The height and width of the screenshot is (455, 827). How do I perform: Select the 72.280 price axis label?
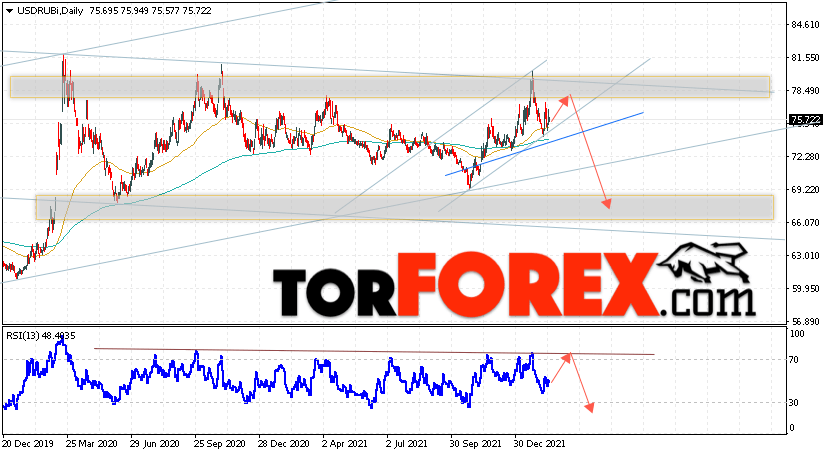click(x=805, y=157)
